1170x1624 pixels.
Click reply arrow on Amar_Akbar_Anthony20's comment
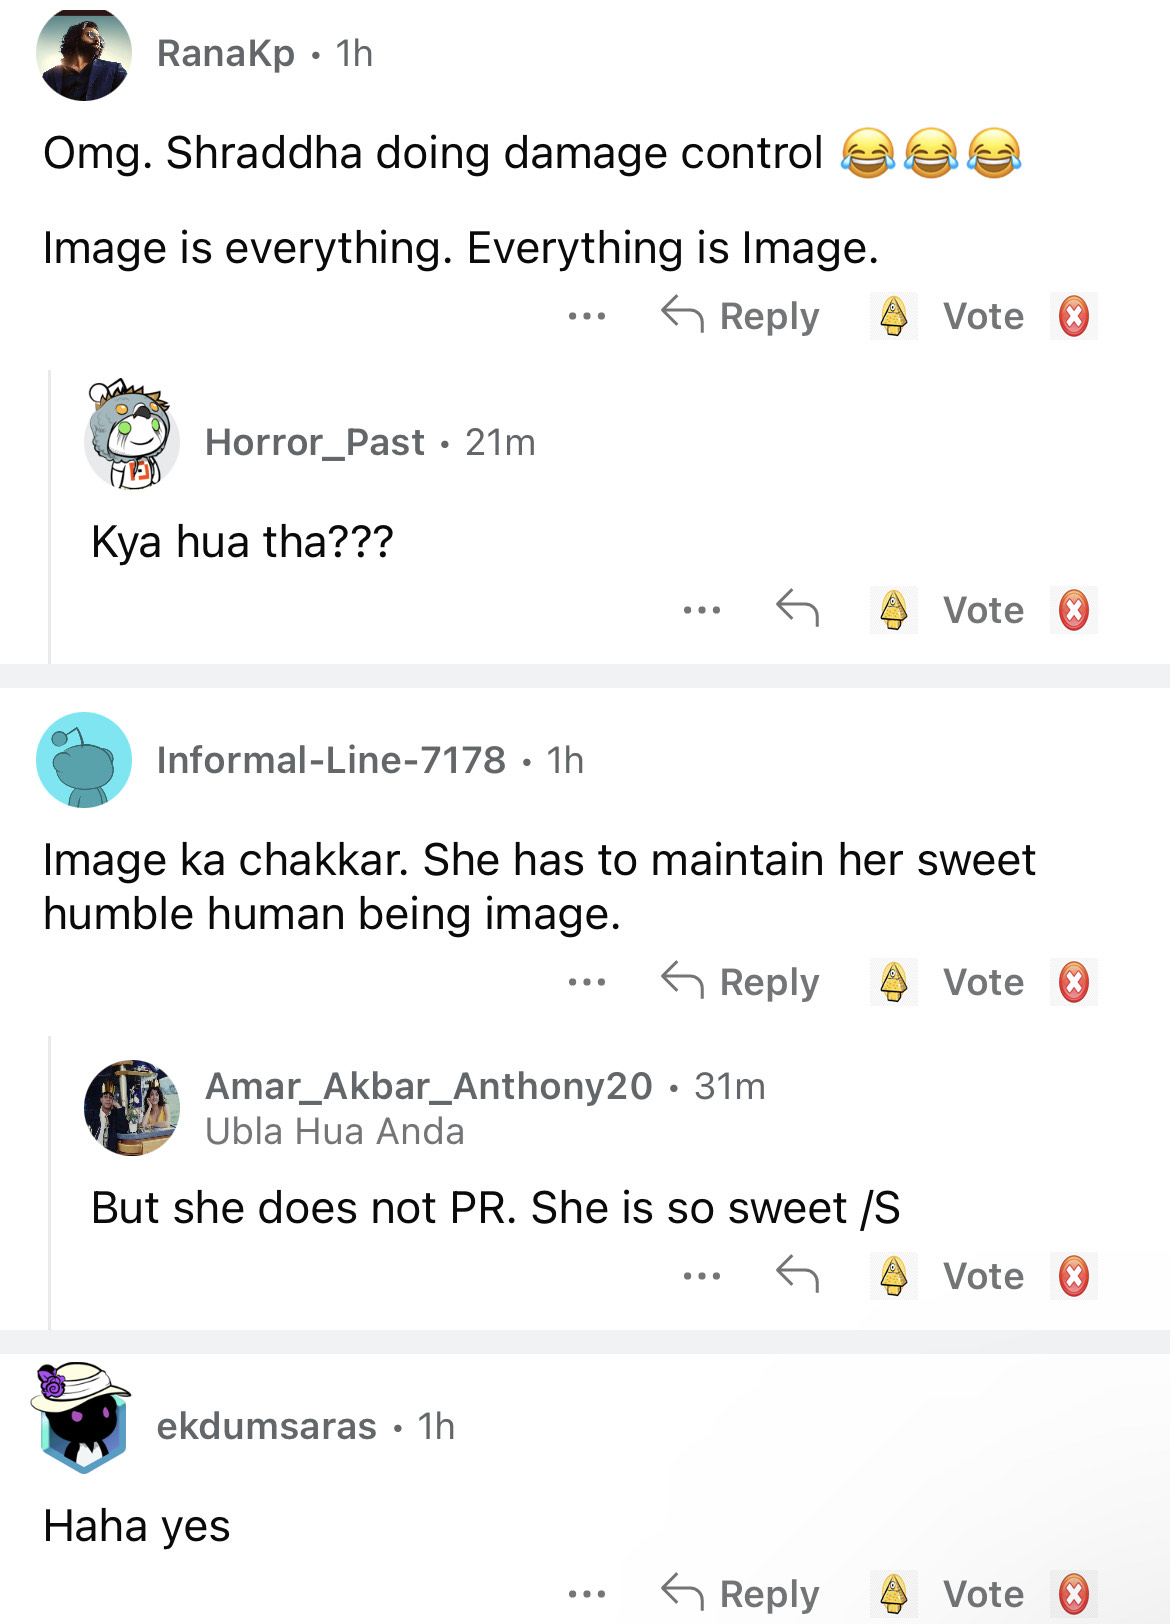797,1274
